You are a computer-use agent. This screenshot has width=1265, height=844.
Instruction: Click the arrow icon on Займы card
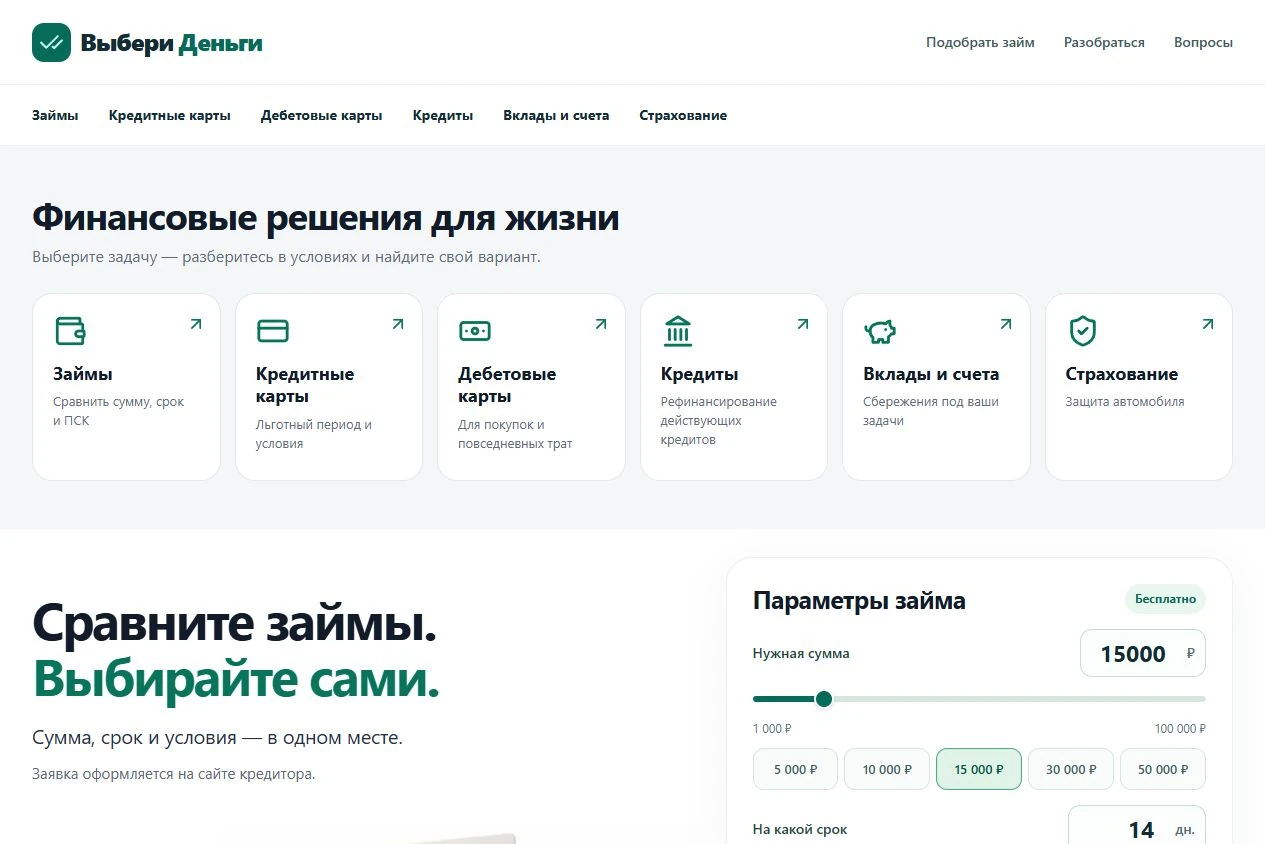pos(195,324)
